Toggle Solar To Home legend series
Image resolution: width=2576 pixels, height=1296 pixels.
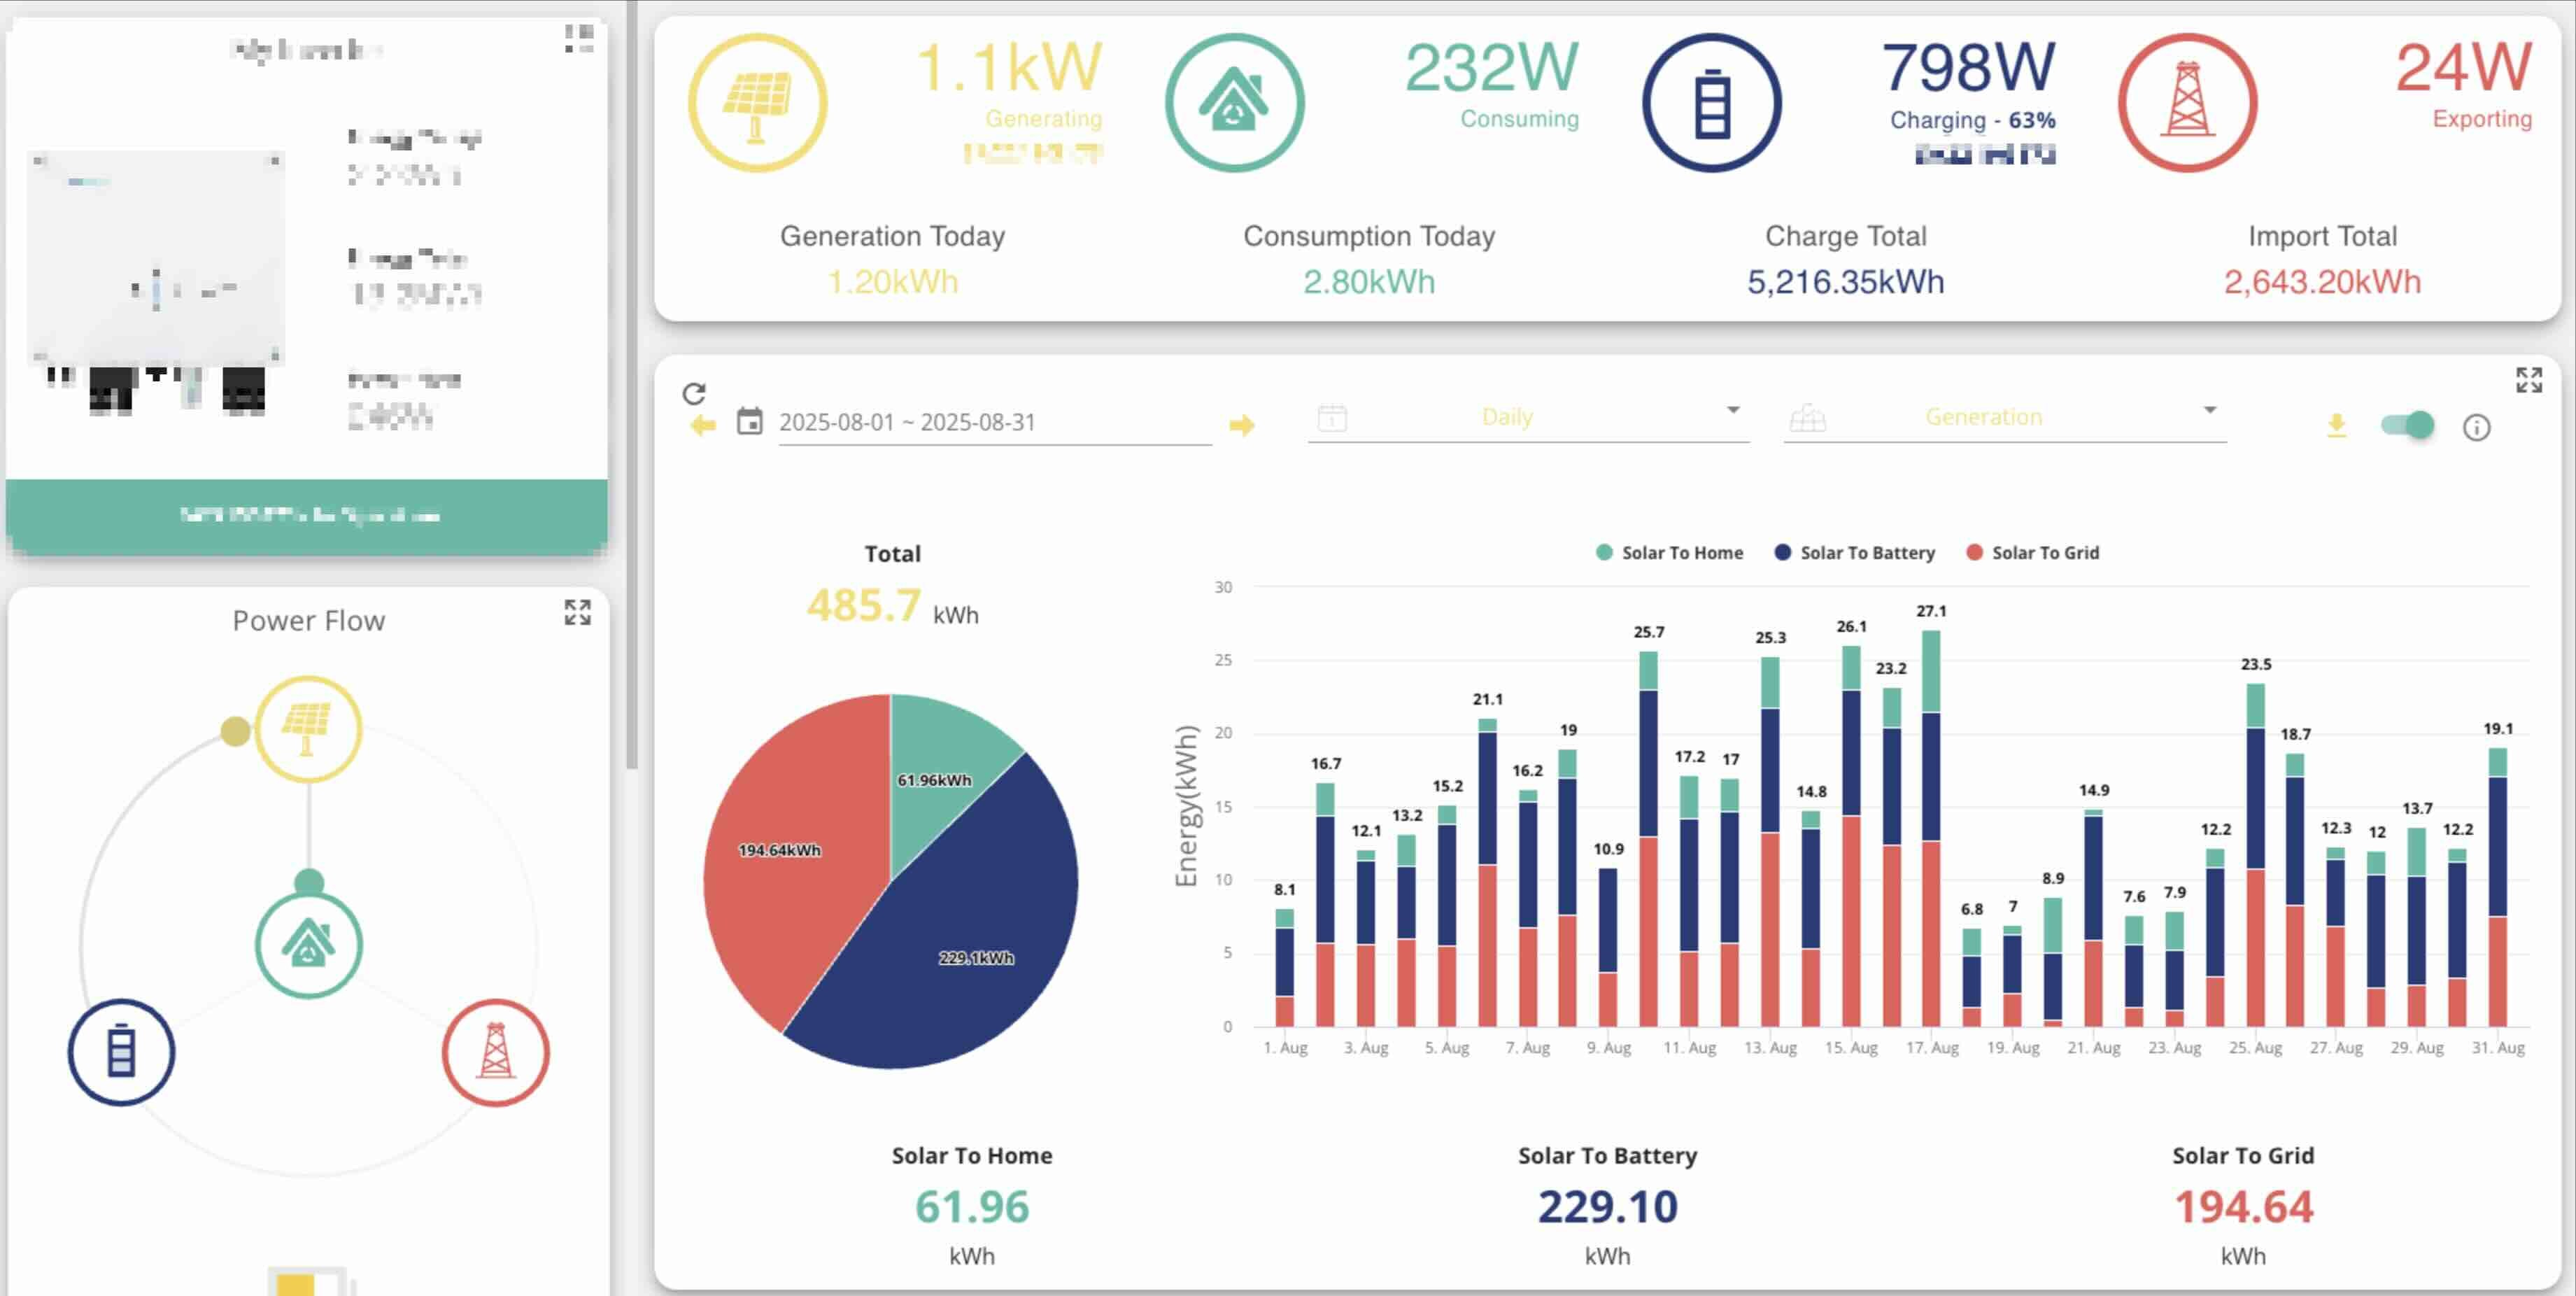pos(1669,553)
